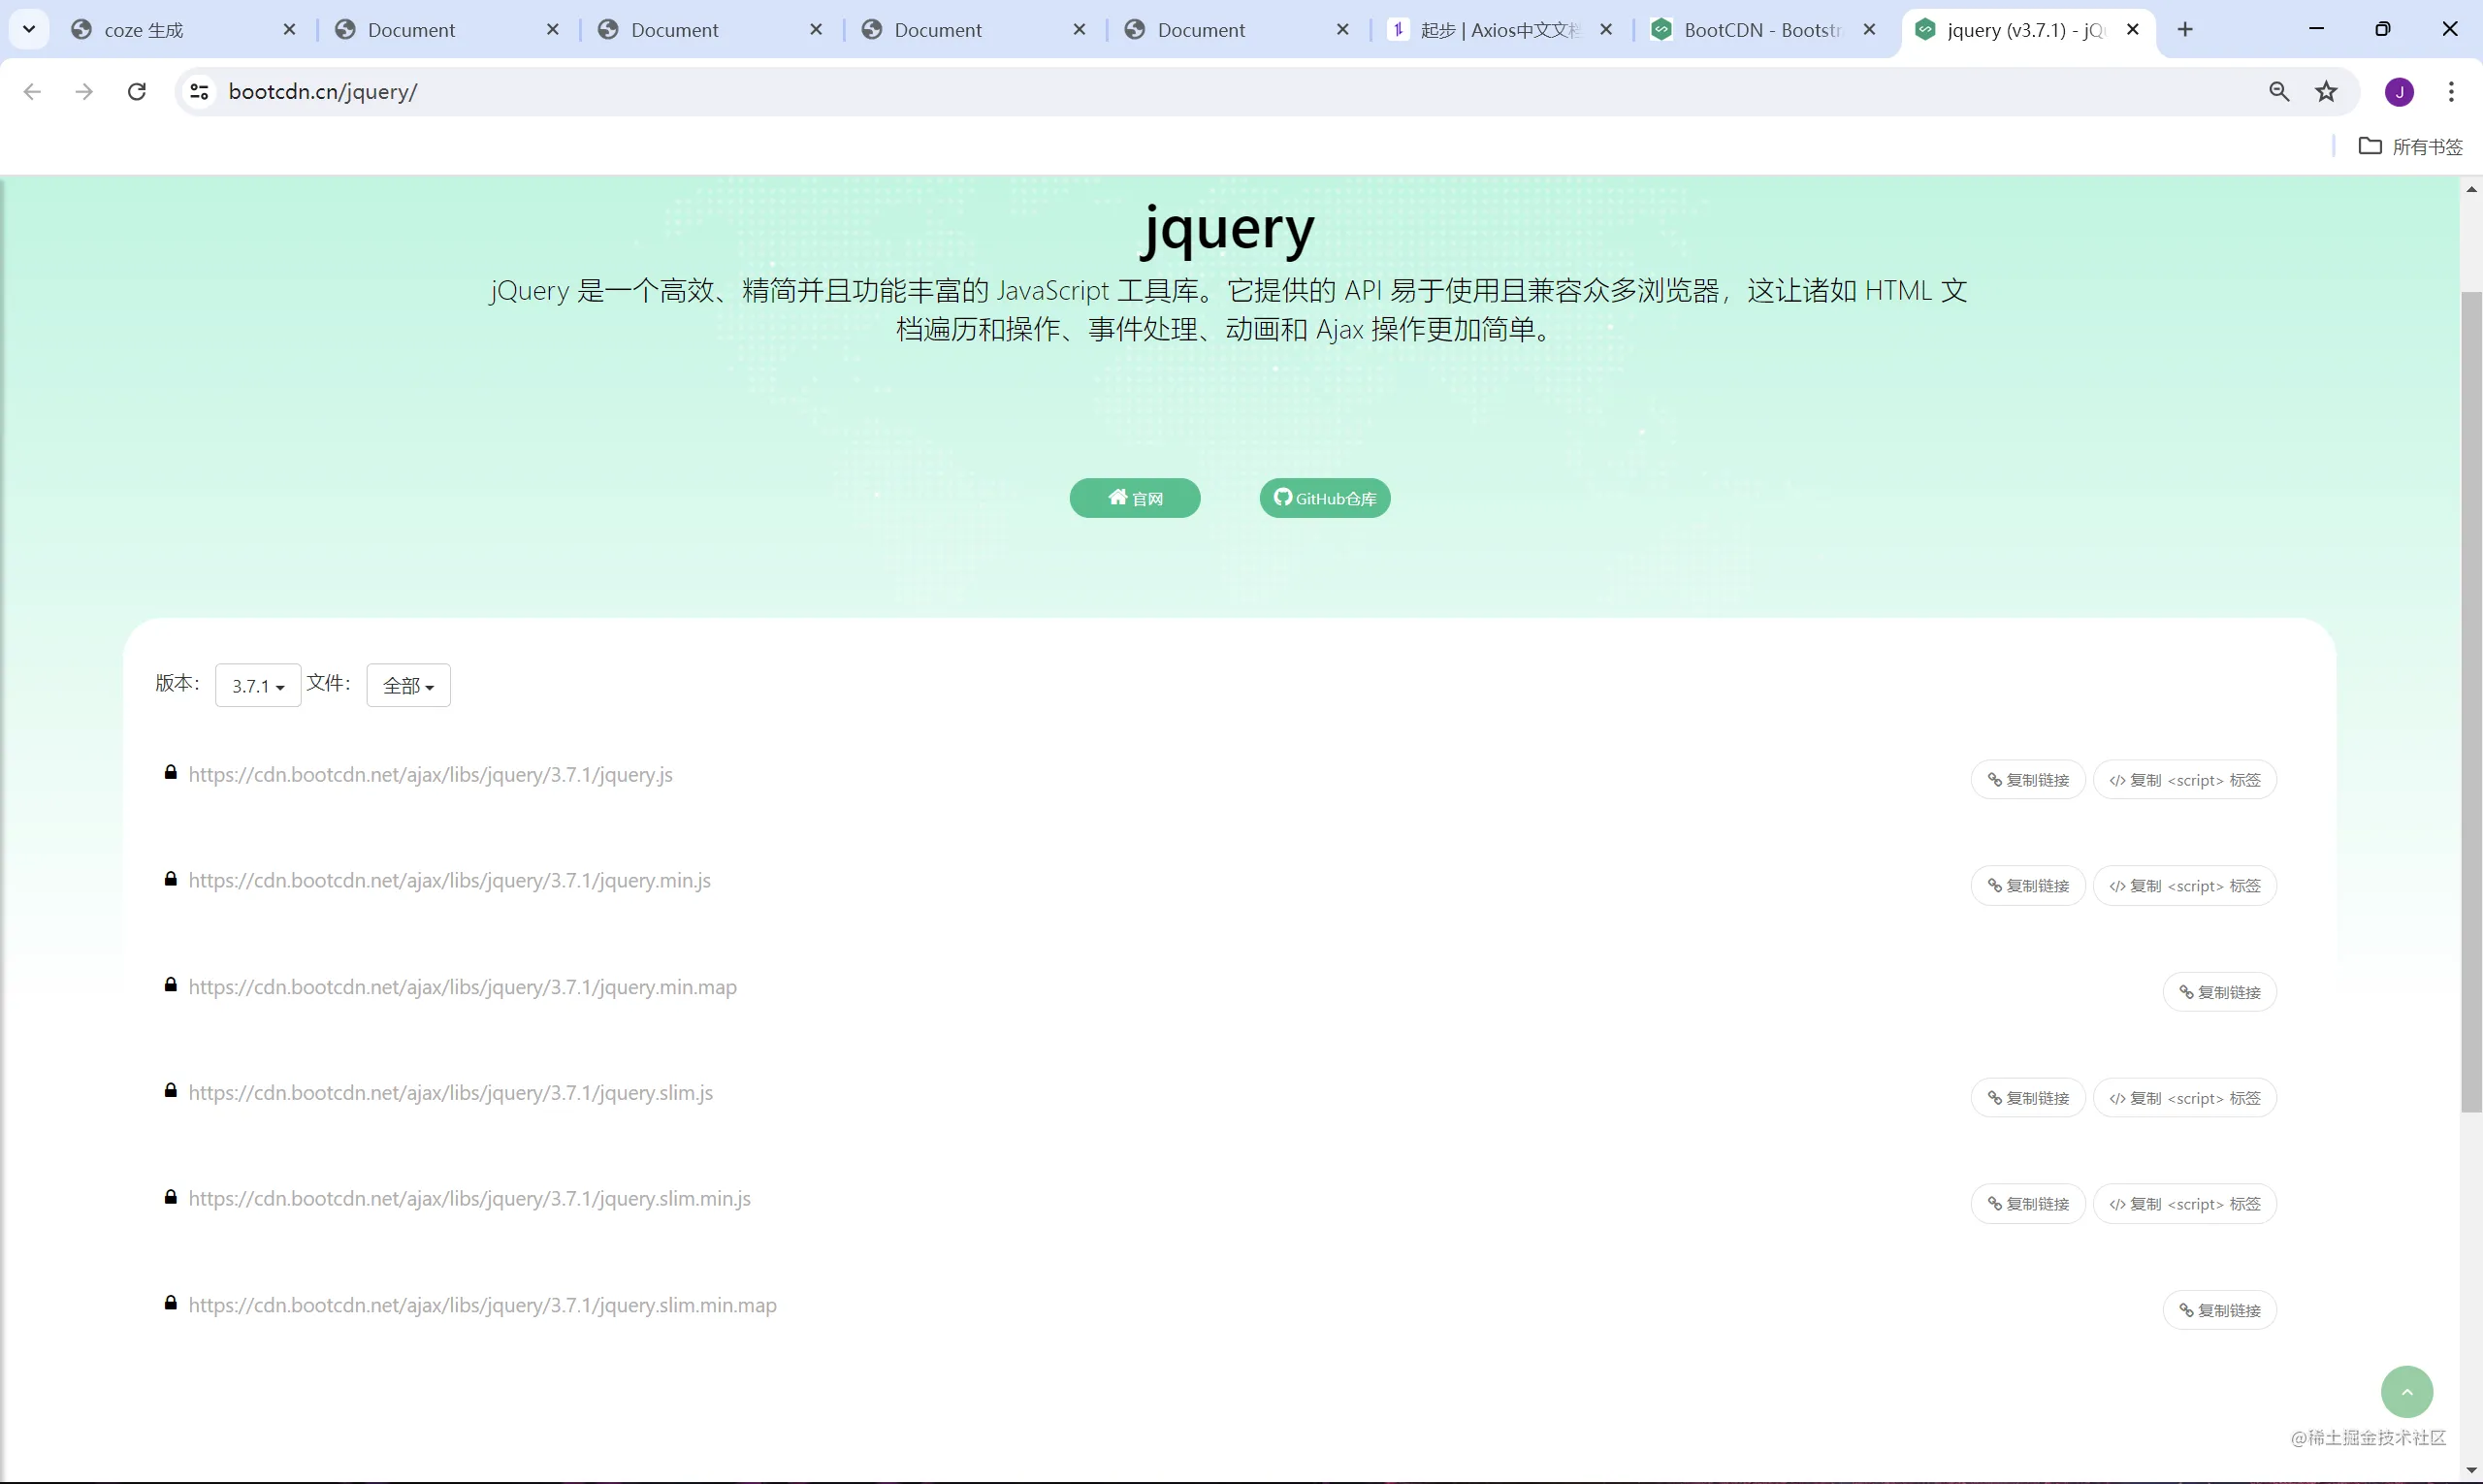The height and width of the screenshot is (1484, 2483).
Task: Click 复制链接 for jquery.slim.min.map
Action: coord(2220,1310)
